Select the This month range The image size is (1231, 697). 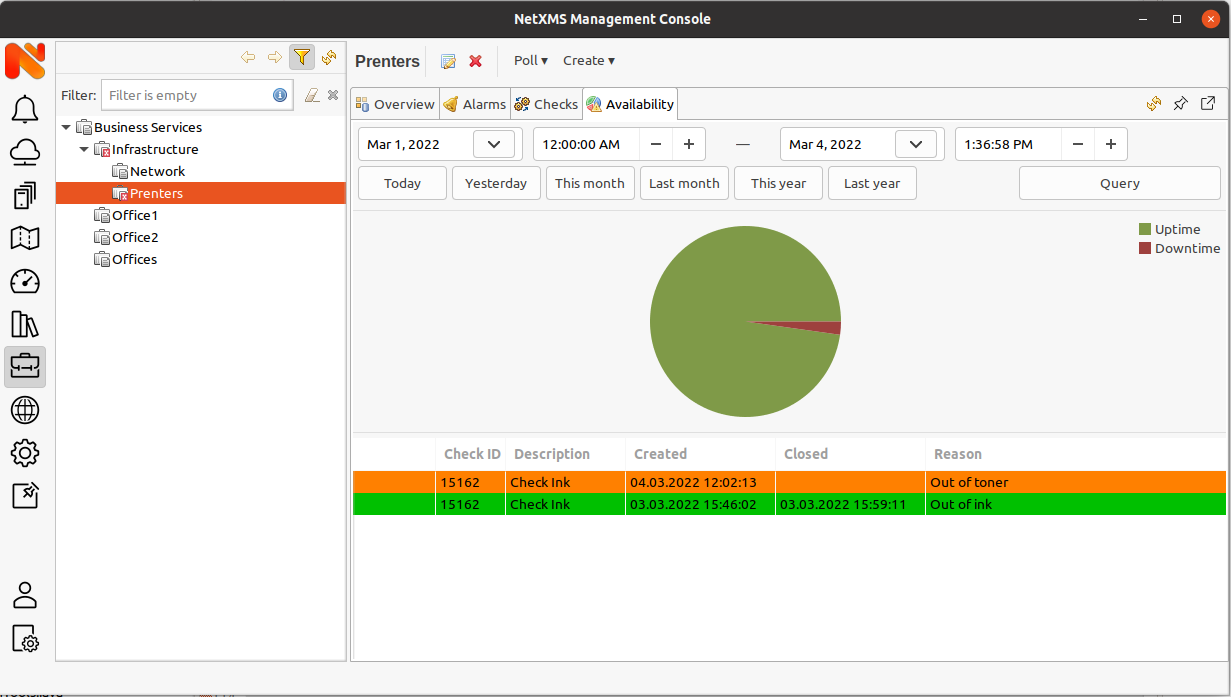coord(590,183)
